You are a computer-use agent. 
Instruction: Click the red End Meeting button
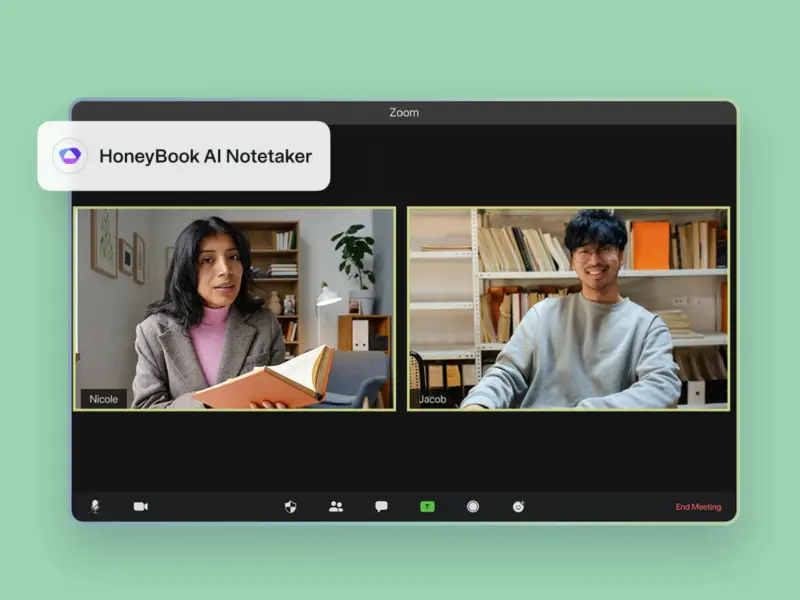(x=698, y=507)
